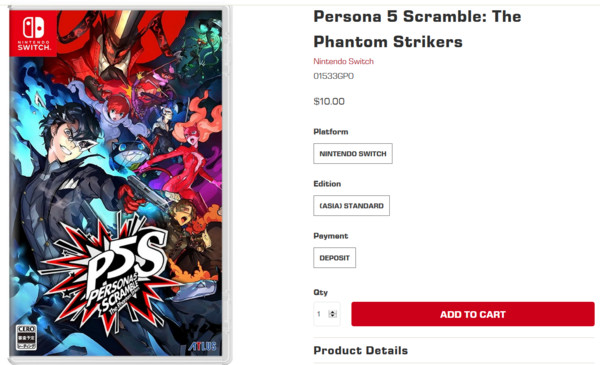Click the Nintendo Switch logo on game cover

click(33, 34)
